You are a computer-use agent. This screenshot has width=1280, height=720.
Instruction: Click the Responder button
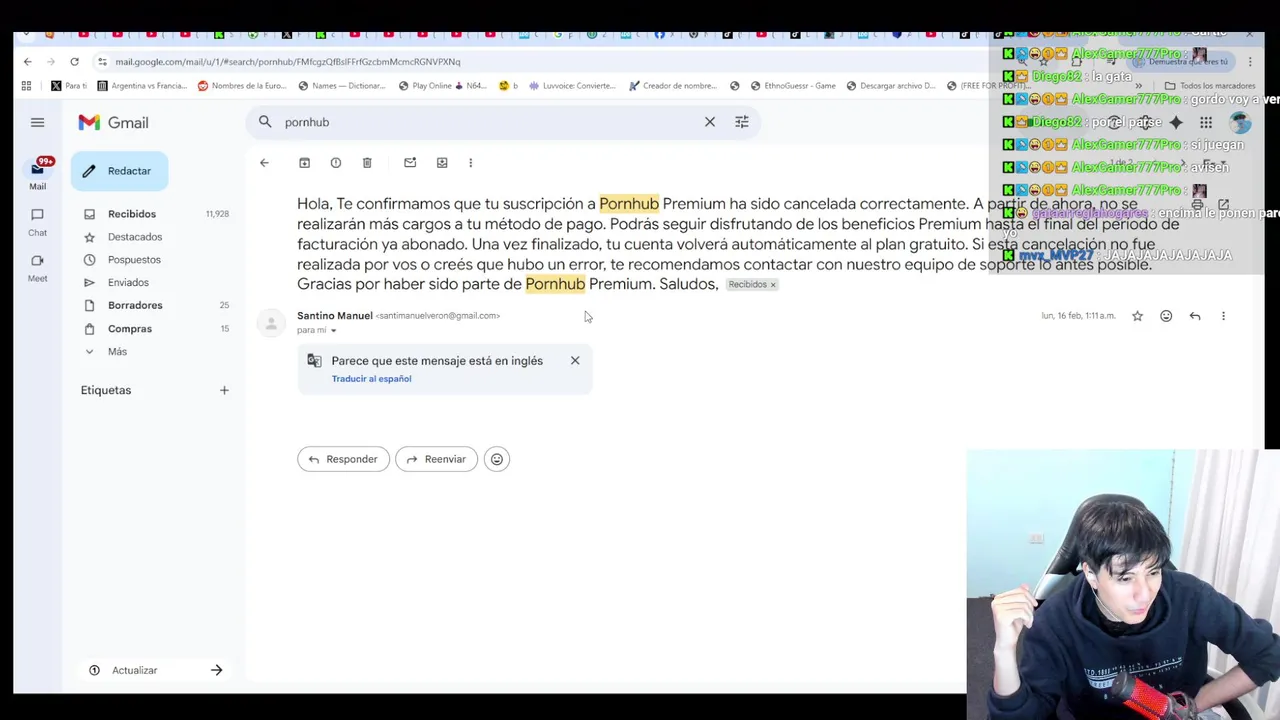pos(343,459)
